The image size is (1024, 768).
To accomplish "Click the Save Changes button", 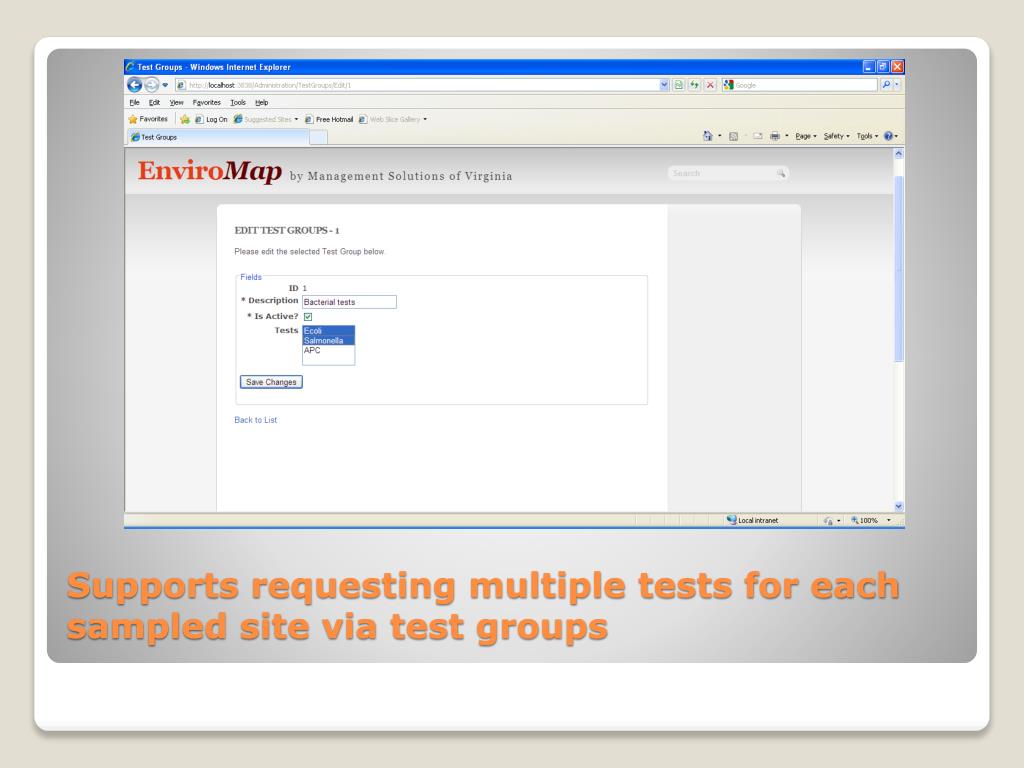I will (x=271, y=382).
